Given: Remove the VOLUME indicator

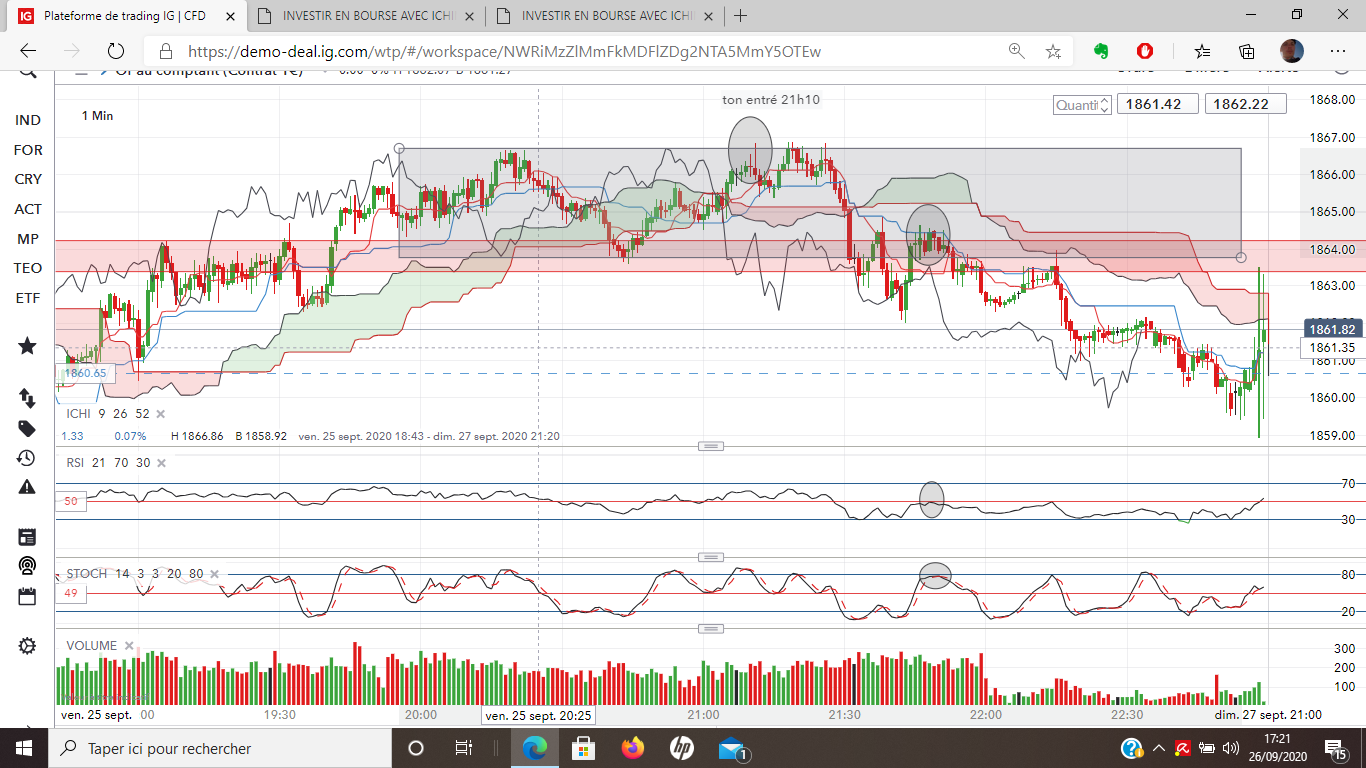Looking at the screenshot, I should 128,646.
